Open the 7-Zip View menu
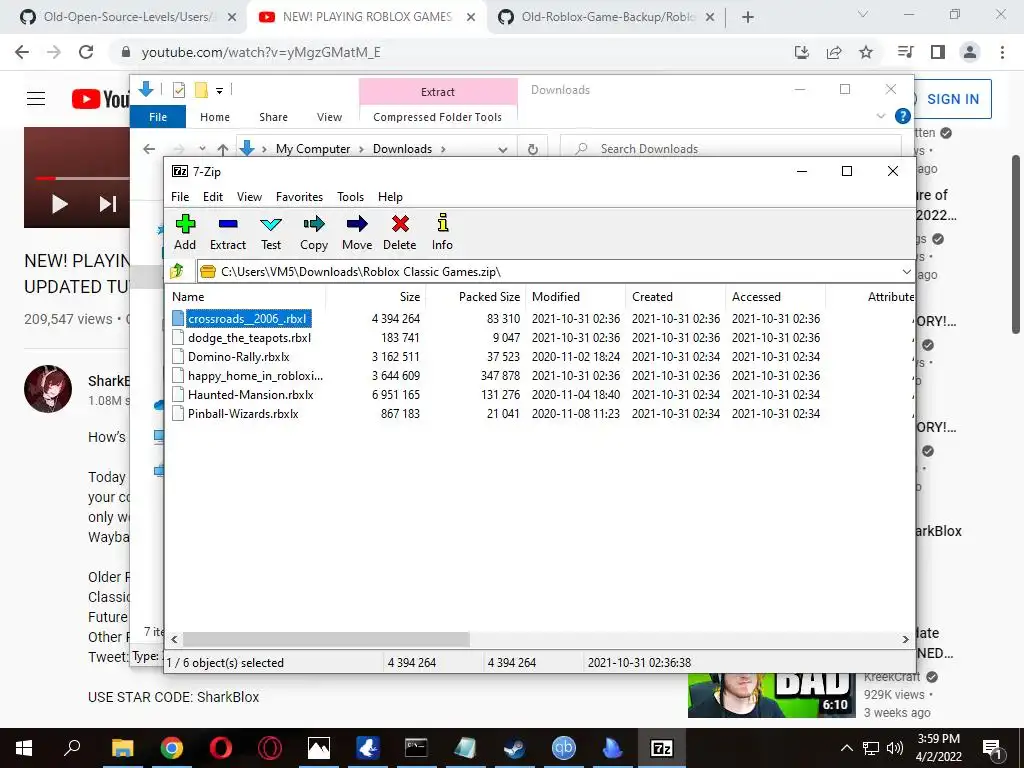The width and height of the screenshot is (1024, 768). (x=249, y=197)
